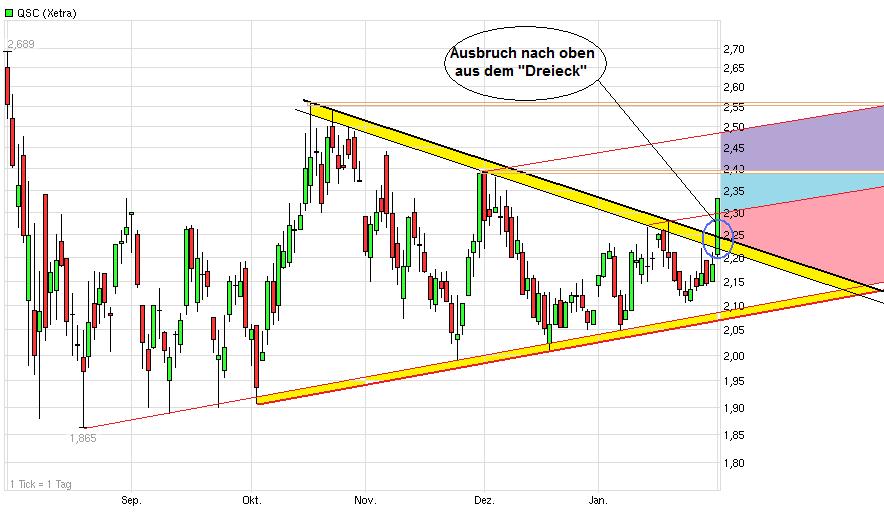Select the Nov. month label
The image size is (884, 514).
365,500
